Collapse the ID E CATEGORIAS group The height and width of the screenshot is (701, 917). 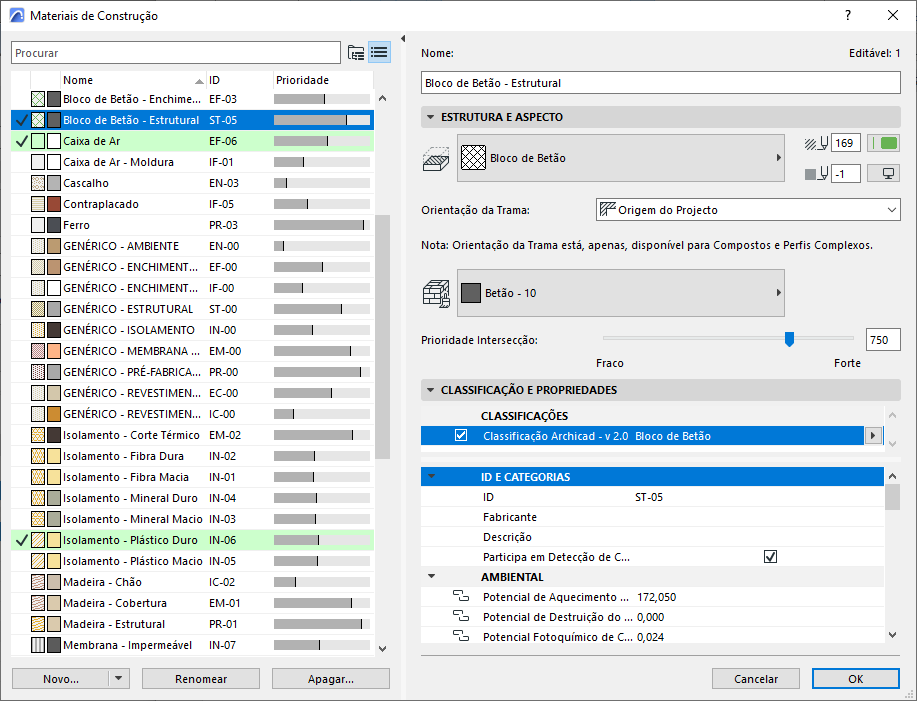click(x=432, y=476)
